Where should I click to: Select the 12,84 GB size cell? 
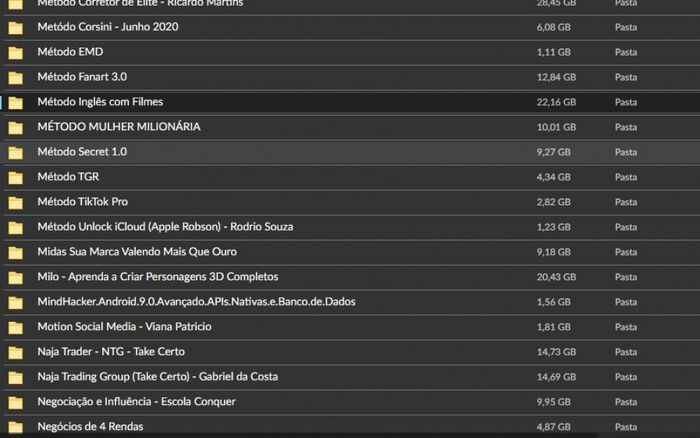click(556, 77)
